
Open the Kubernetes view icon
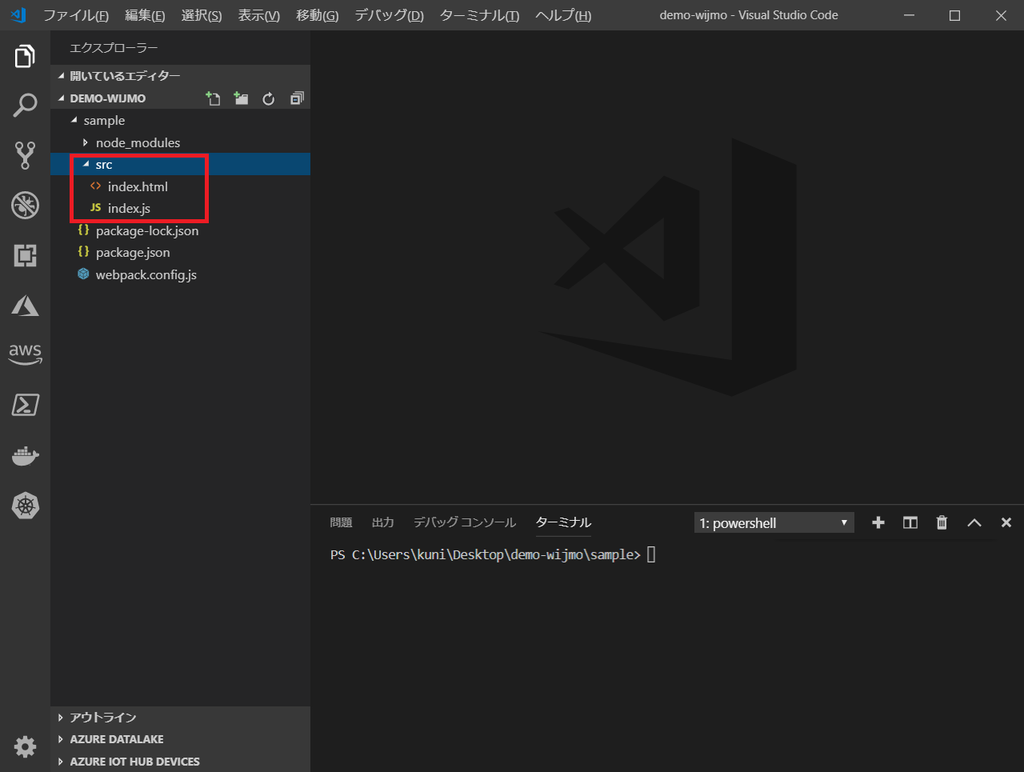(x=25, y=506)
